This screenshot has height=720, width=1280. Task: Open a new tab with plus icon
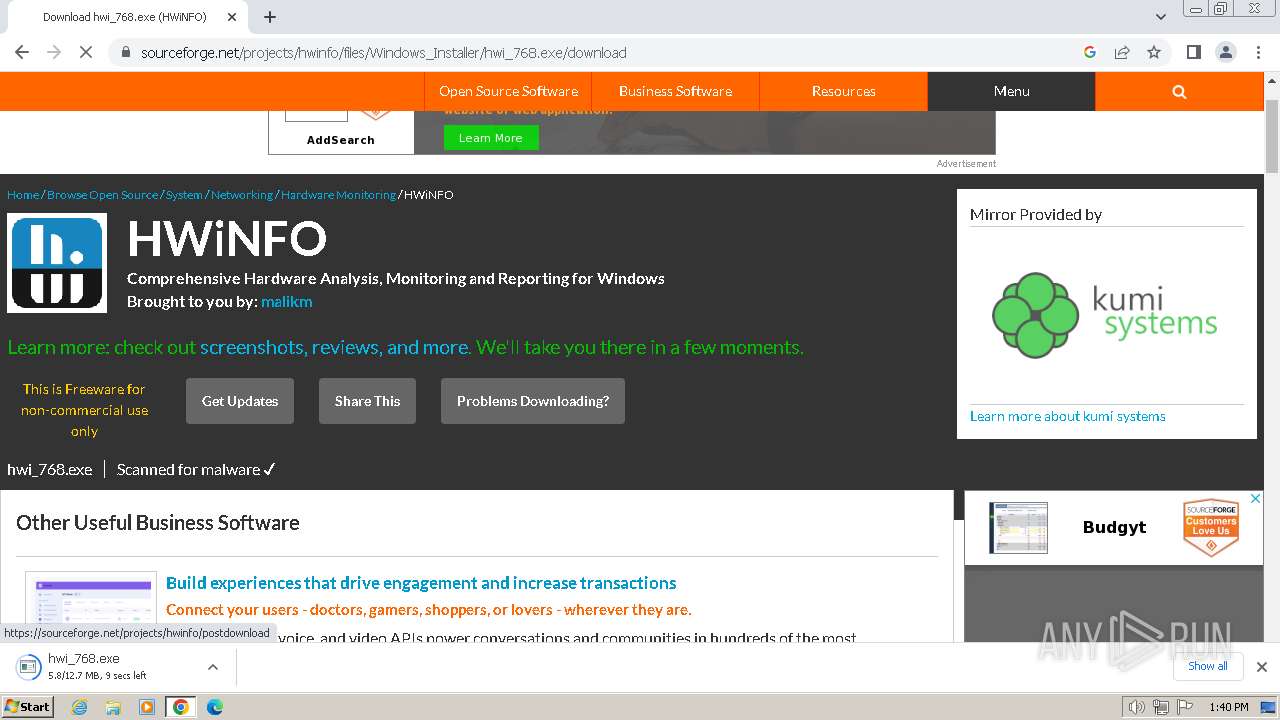[270, 17]
